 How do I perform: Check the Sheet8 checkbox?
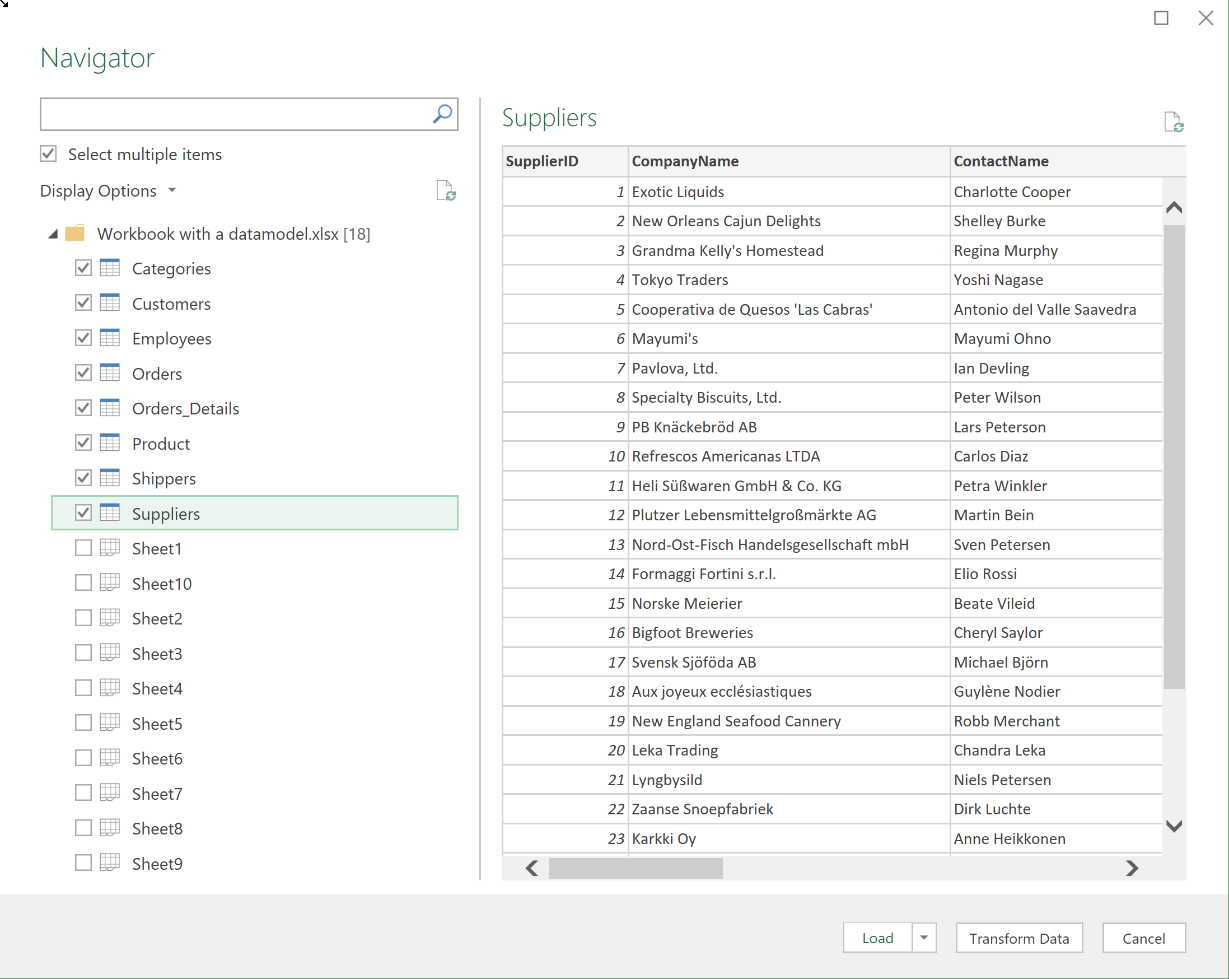83,828
